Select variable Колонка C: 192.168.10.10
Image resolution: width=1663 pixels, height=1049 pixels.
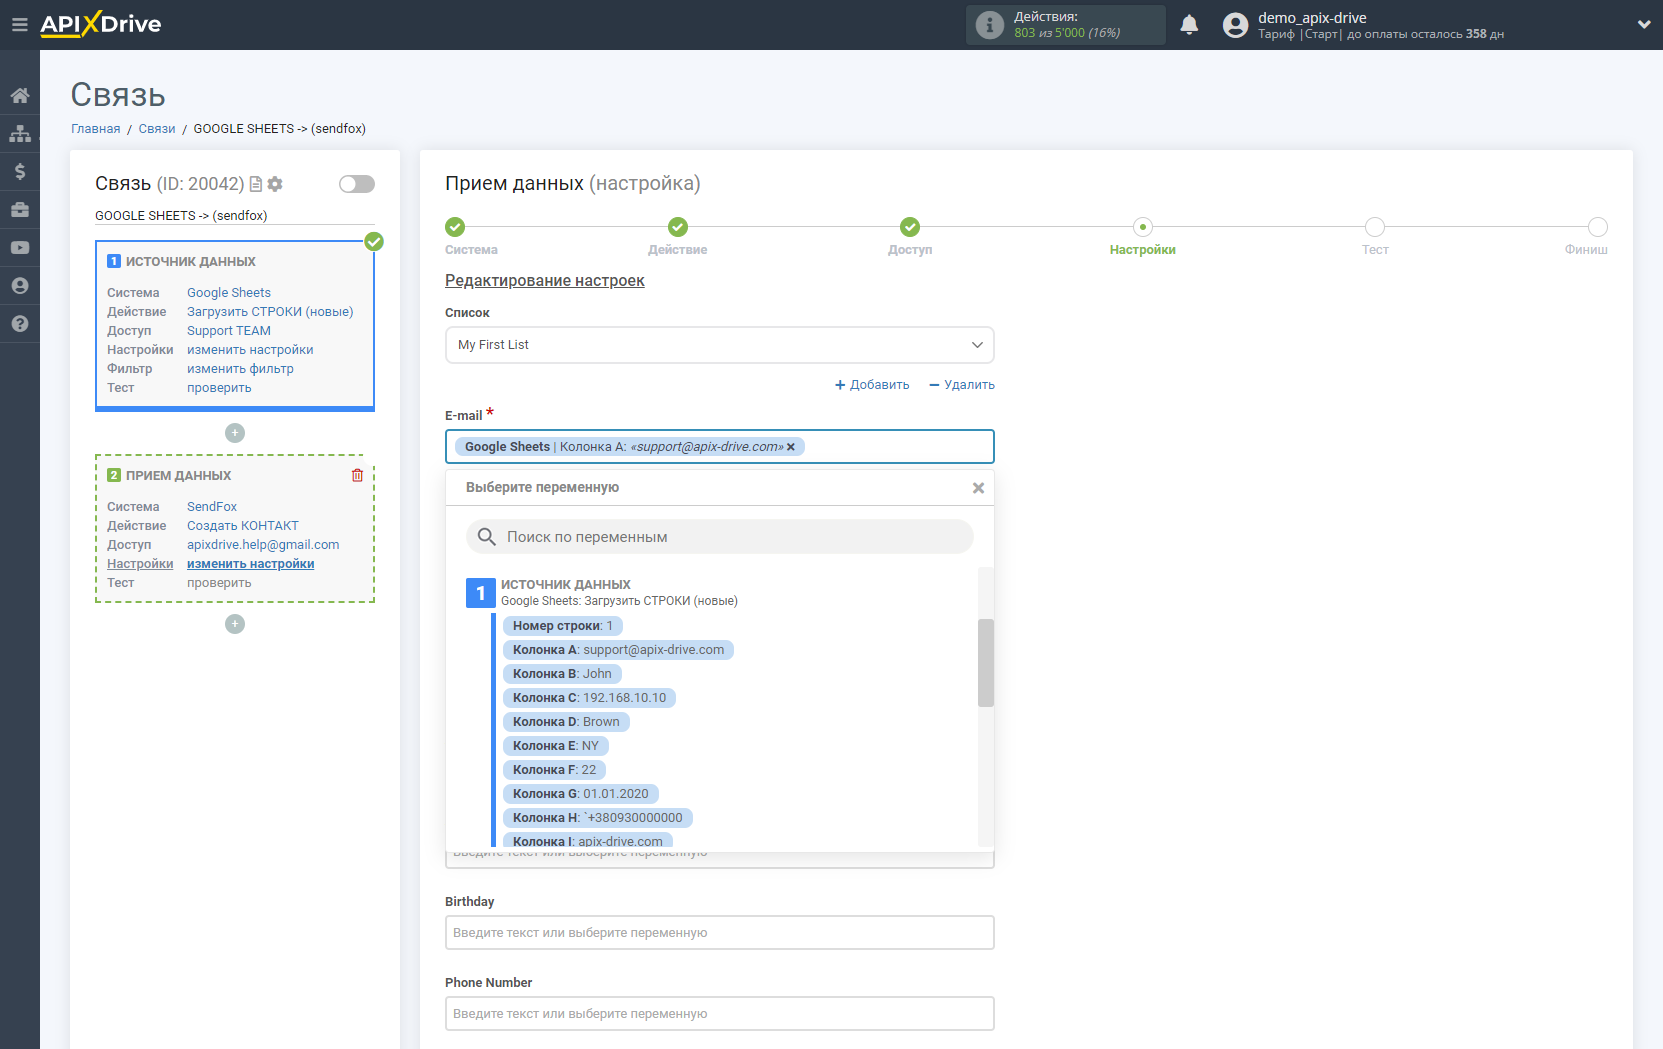coord(589,698)
